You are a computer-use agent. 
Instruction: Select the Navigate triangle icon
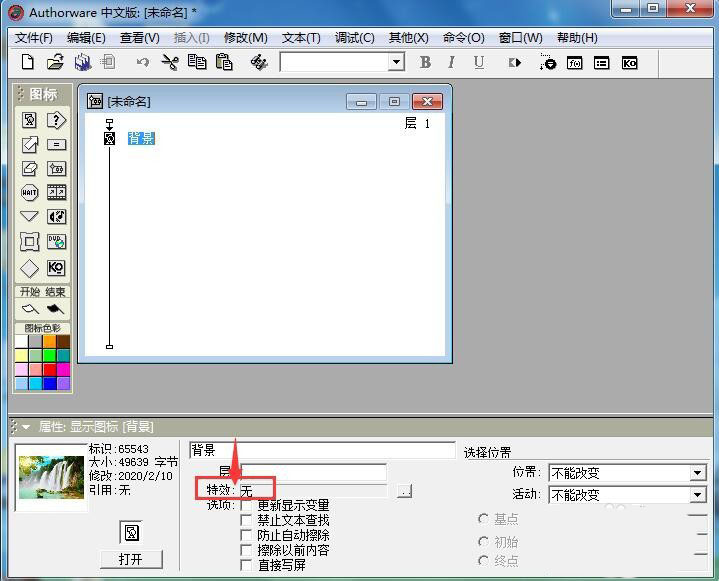coord(29,216)
